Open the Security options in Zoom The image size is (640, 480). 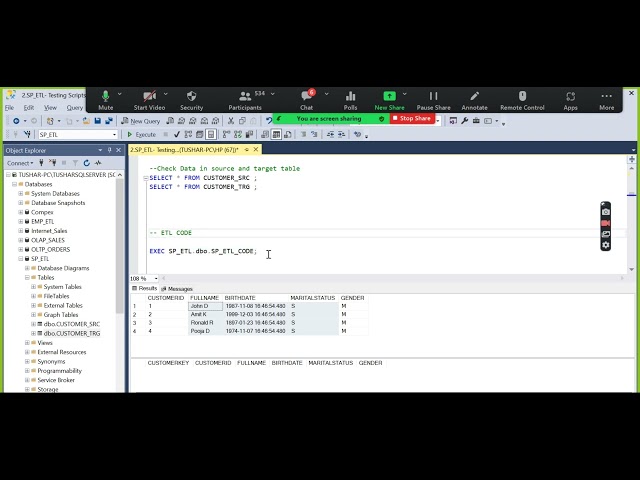pos(191,97)
